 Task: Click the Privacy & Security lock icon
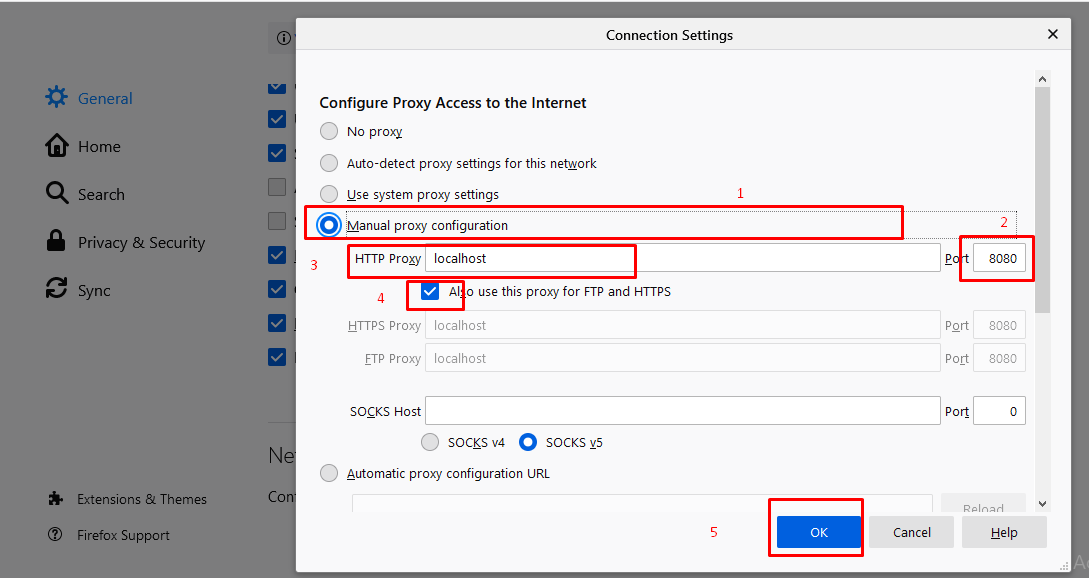(x=57, y=241)
